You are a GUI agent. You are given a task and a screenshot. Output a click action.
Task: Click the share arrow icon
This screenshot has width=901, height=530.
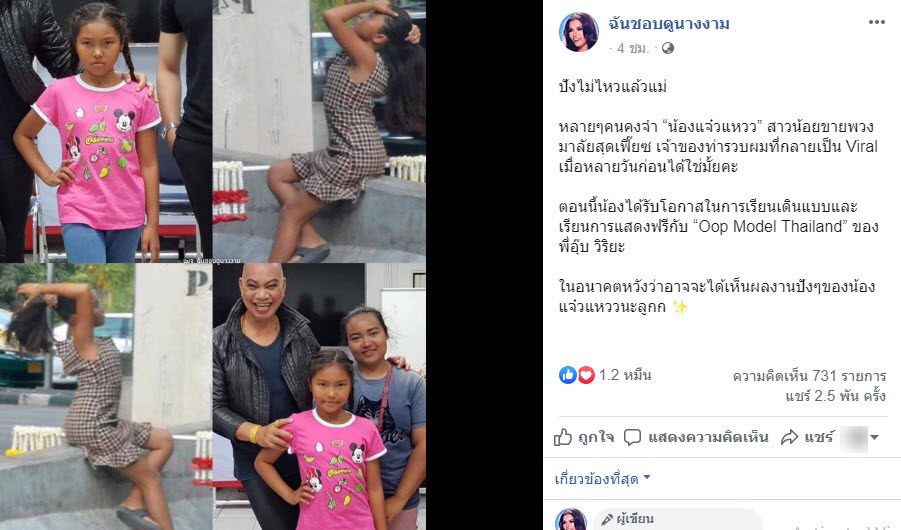[790, 437]
